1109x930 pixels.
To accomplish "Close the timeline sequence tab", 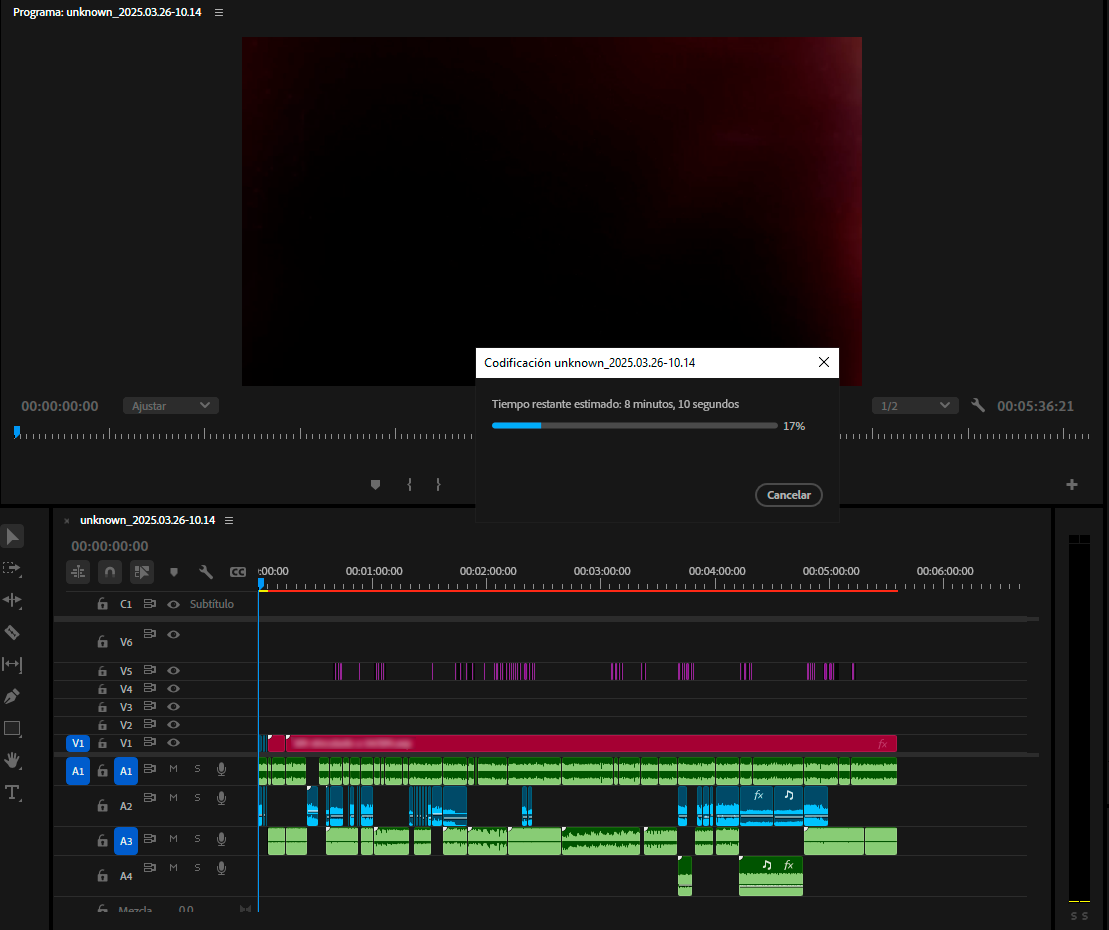I will coord(67,521).
